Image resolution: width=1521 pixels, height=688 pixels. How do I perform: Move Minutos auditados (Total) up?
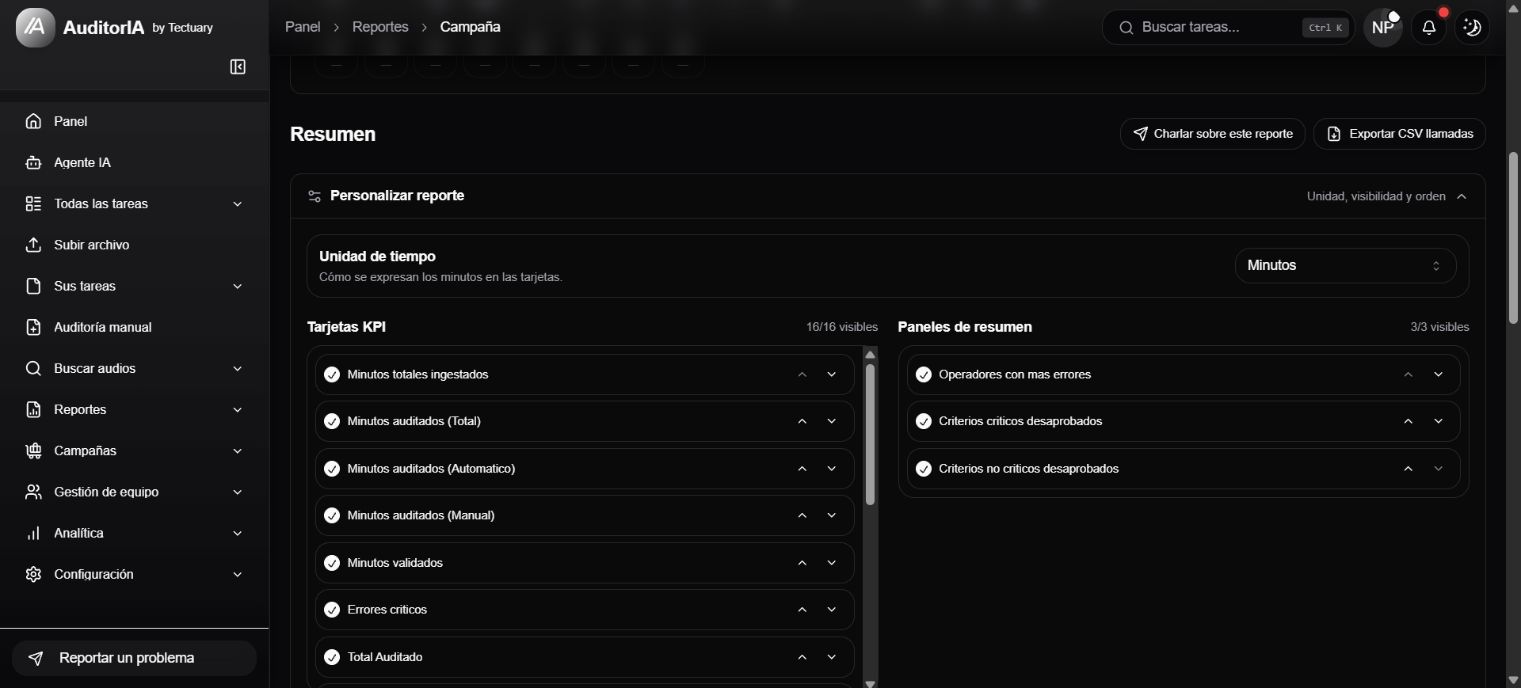pos(802,421)
